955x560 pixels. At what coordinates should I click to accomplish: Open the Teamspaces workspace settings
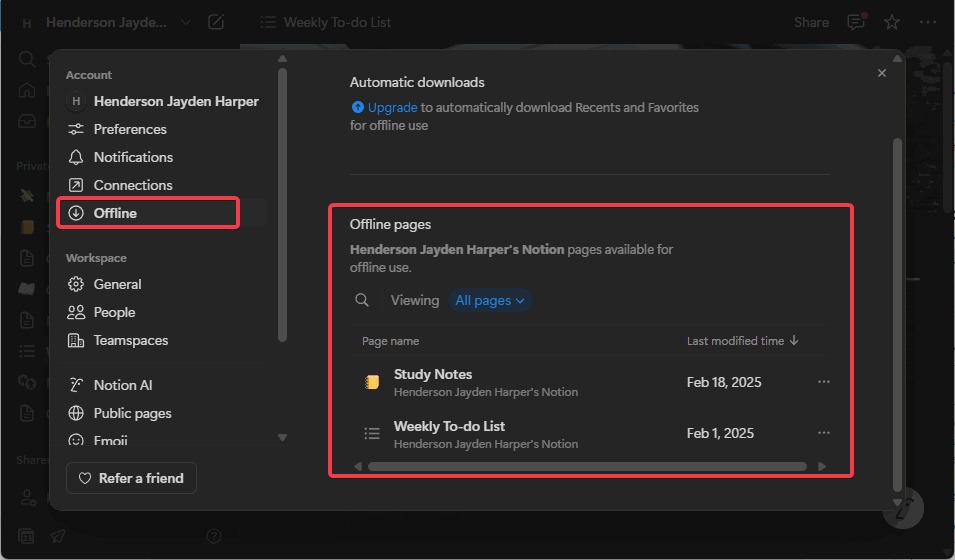(x=130, y=340)
